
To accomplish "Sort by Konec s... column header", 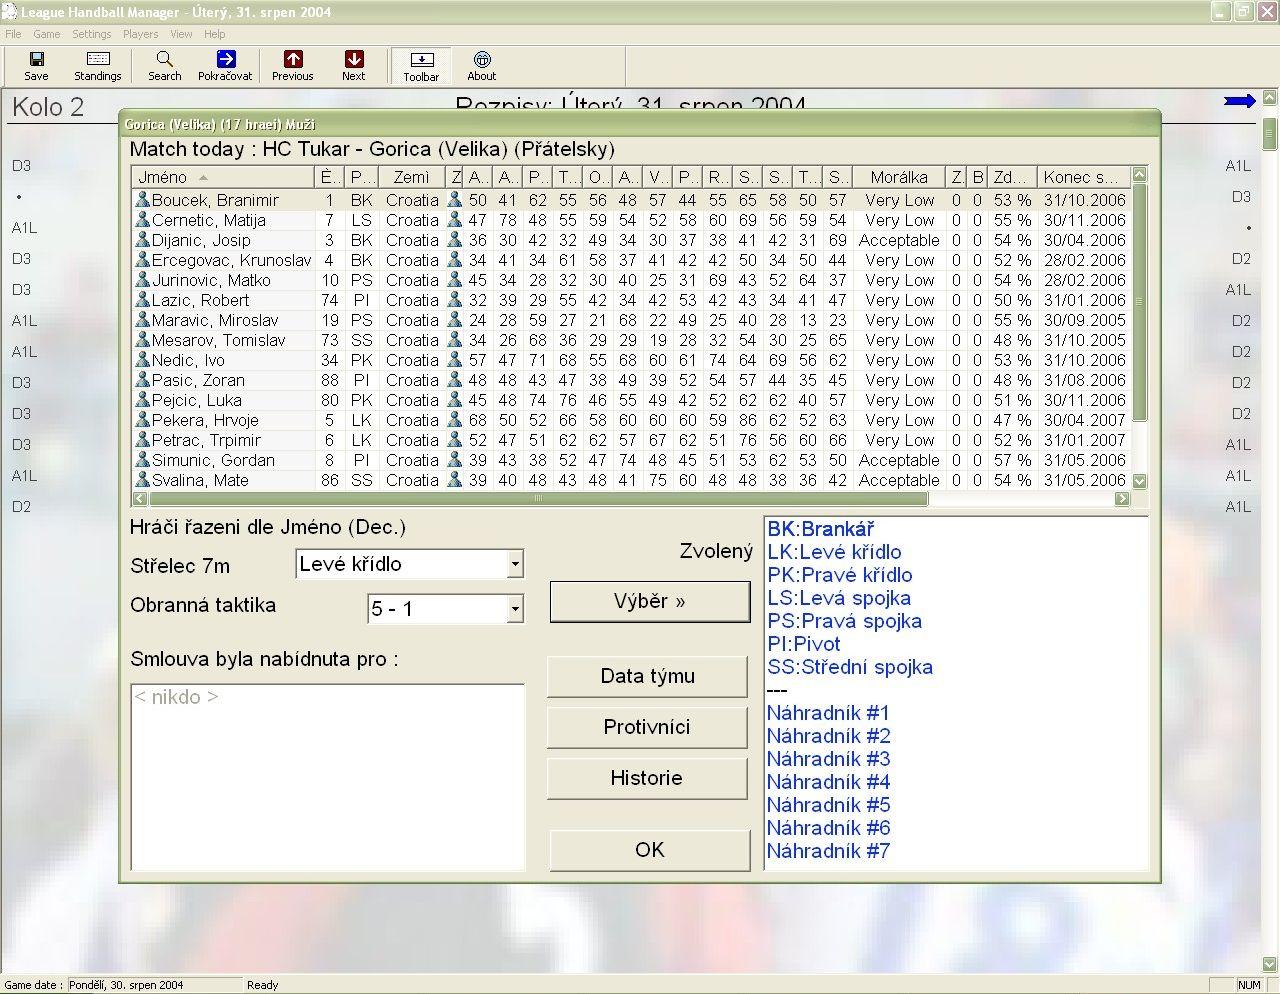I will (1083, 177).
